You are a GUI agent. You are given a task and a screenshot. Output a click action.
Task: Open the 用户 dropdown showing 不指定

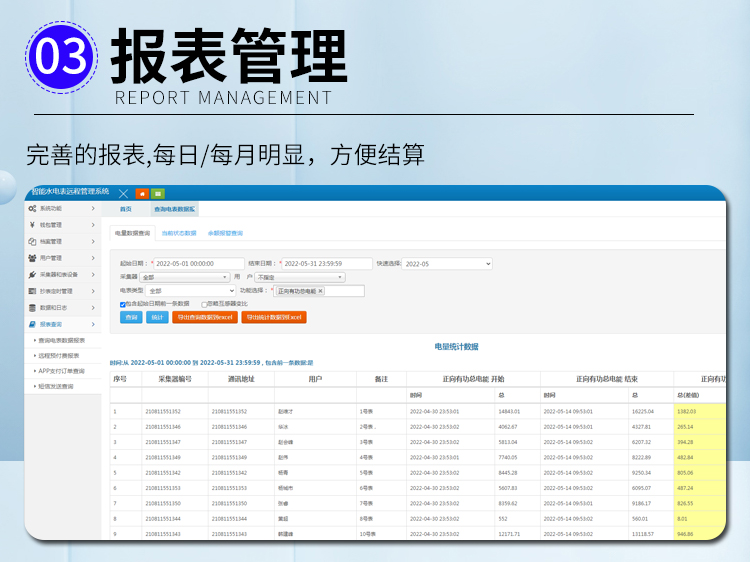(x=300, y=277)
